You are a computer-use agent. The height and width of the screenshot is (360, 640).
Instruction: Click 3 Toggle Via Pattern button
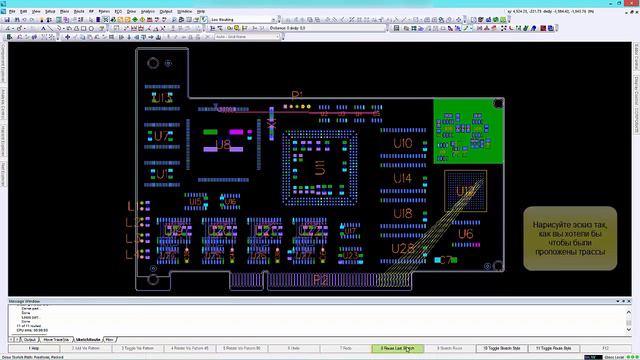click(138, 349)
